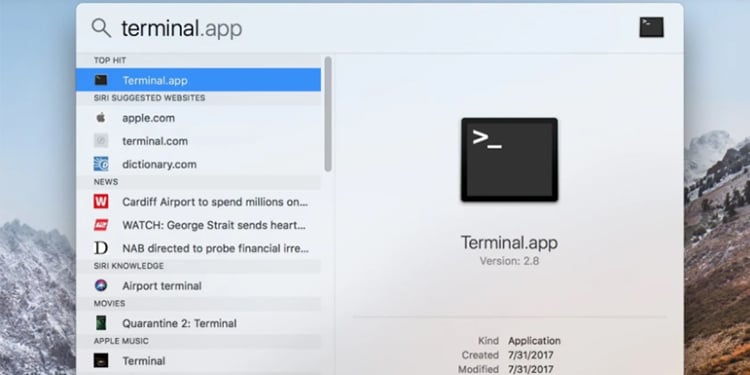Viewport: 750px width, 375px height.
Task: Open the Cardiff Airport news result
Action: click(199, 201)
